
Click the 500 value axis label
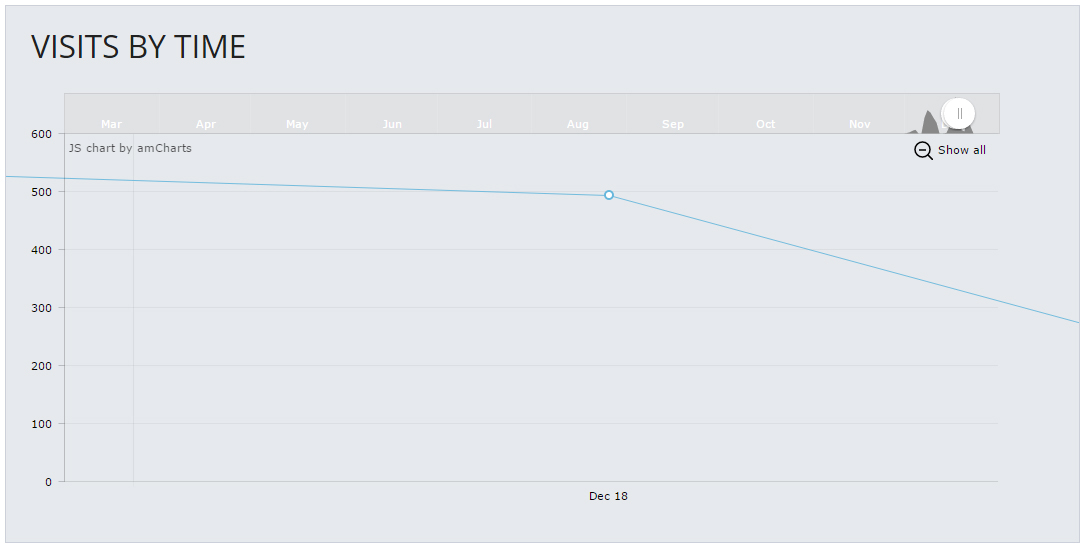(42, 192)
